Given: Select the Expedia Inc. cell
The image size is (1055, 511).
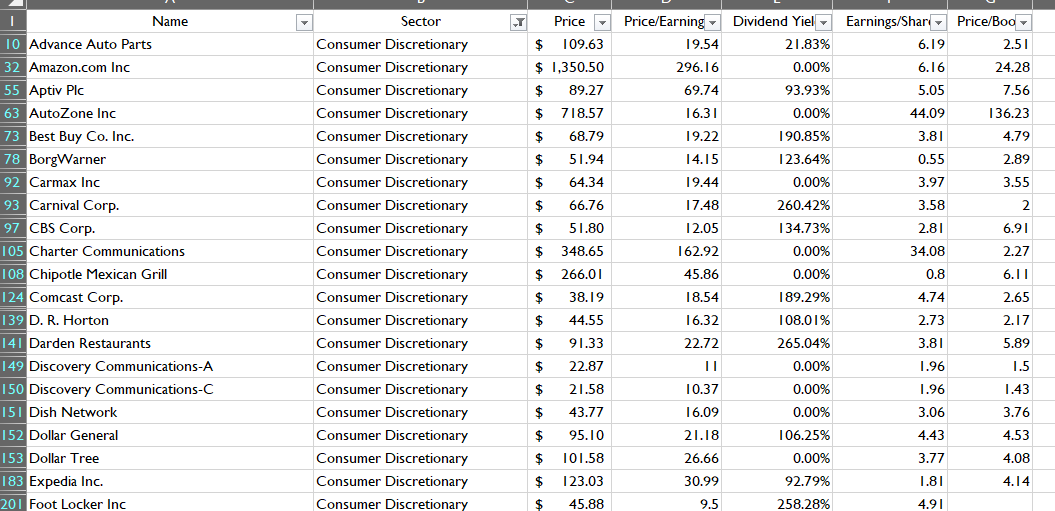Looking at the screenshot, I should point(170,481).
